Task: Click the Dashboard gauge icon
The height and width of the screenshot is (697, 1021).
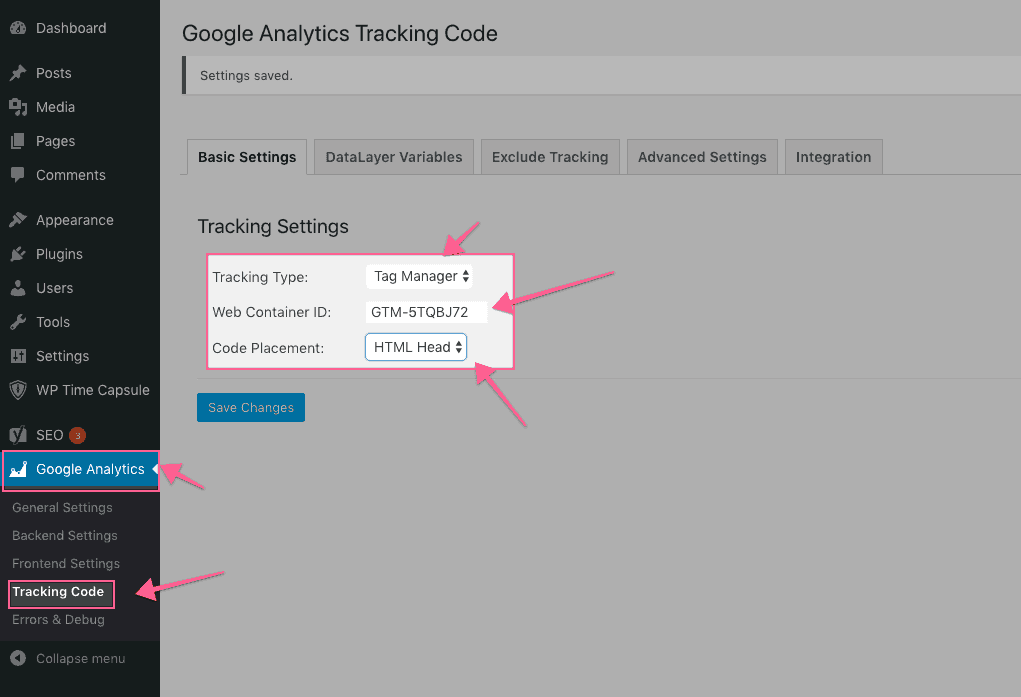Action: pos(18,28)
